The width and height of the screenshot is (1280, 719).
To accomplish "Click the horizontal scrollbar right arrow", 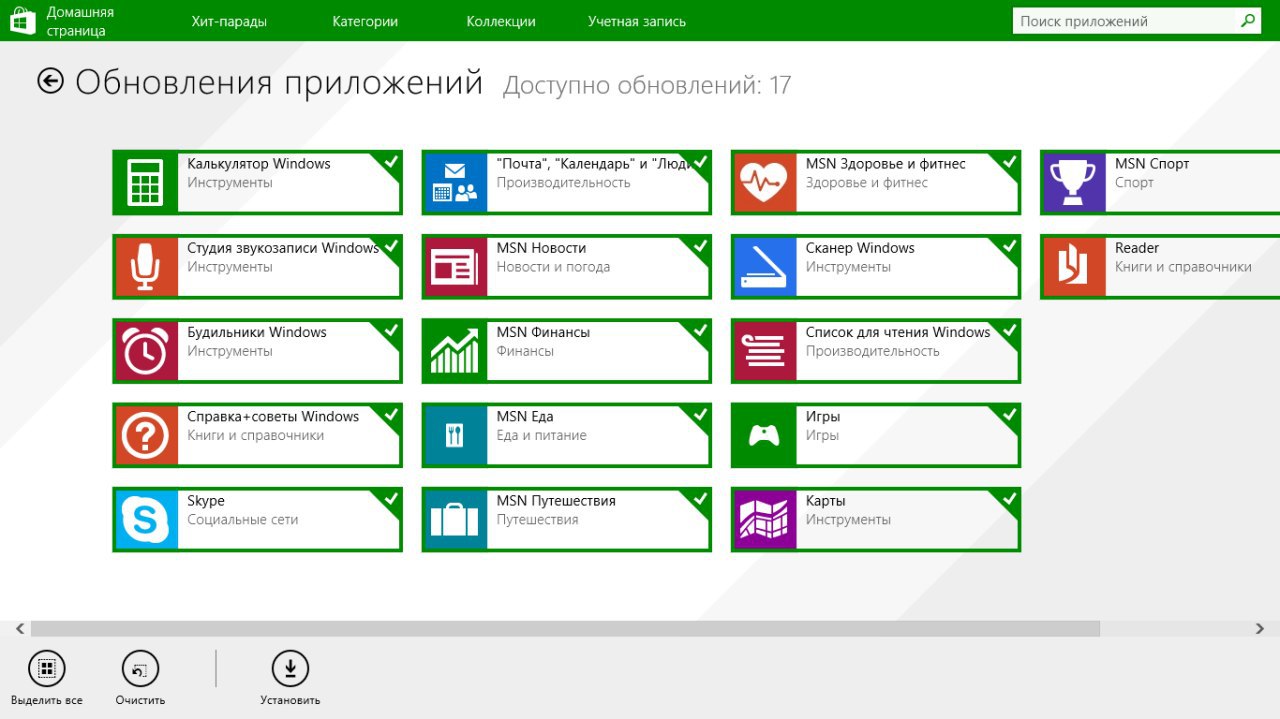I will click(1260, 629).
